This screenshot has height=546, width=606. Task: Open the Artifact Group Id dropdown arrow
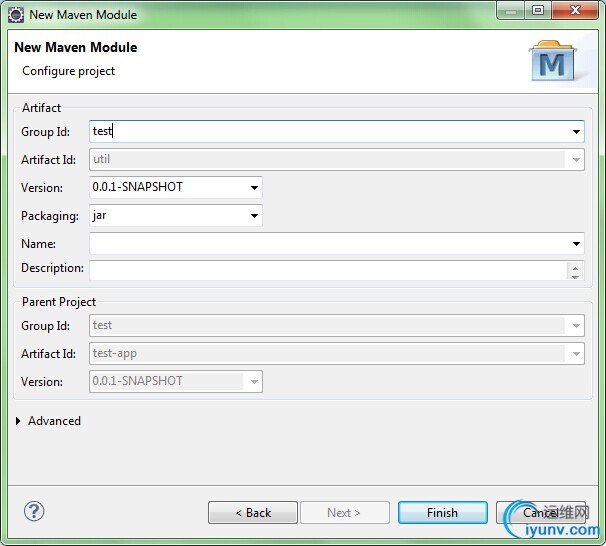[x=576, y=132]
